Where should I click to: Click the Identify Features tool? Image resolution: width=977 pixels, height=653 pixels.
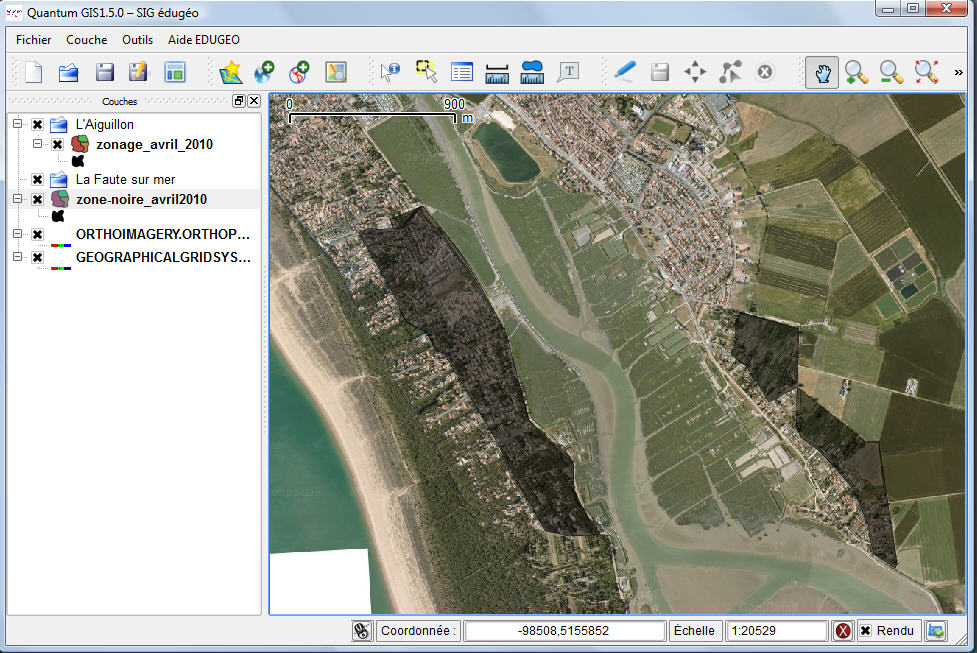(x=390, y=72)
